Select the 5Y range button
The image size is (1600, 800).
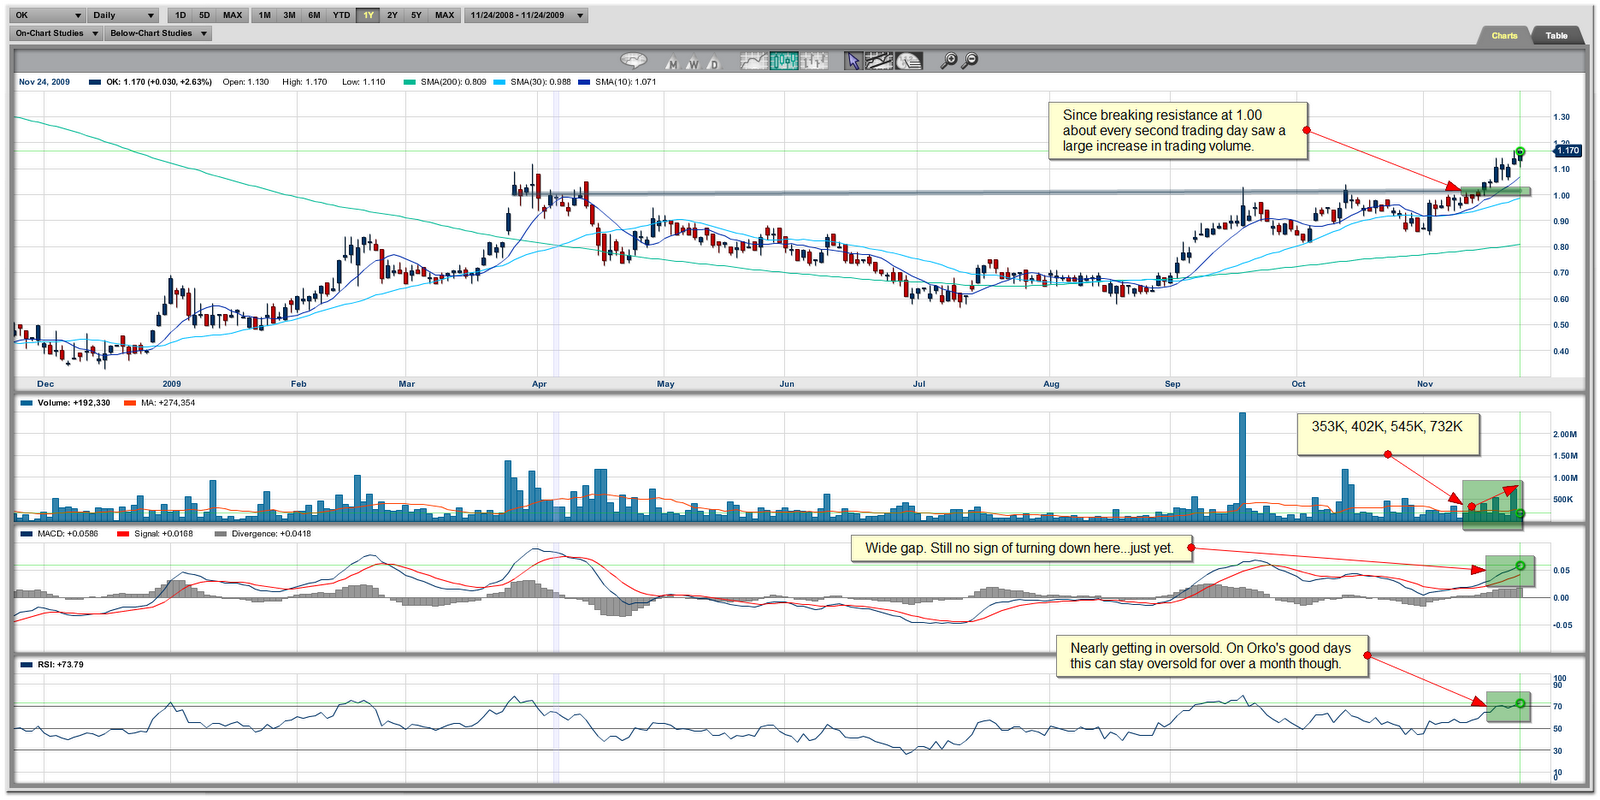416,15
